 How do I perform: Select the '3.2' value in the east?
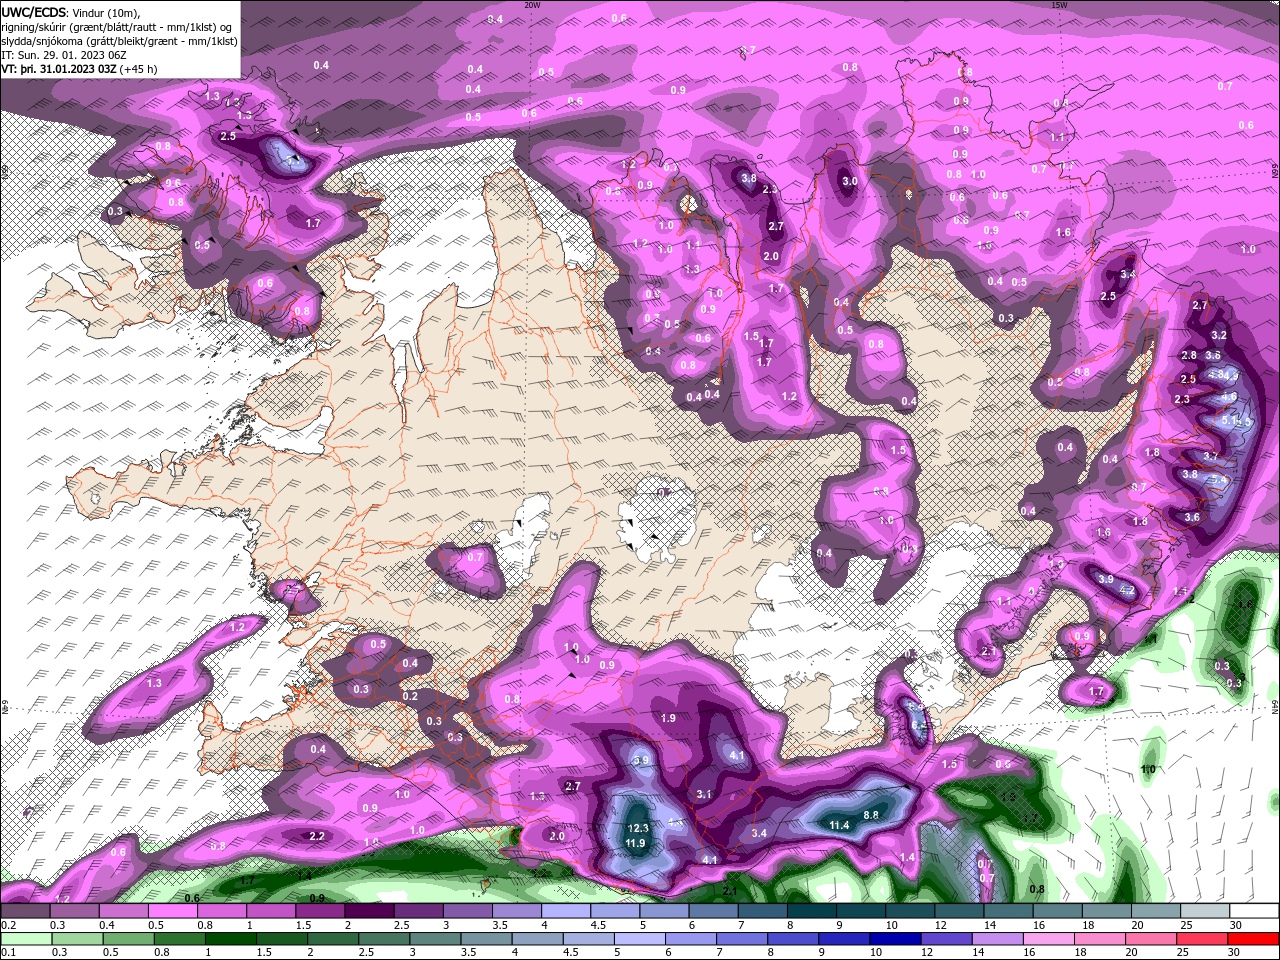(x=1219, y=335)
